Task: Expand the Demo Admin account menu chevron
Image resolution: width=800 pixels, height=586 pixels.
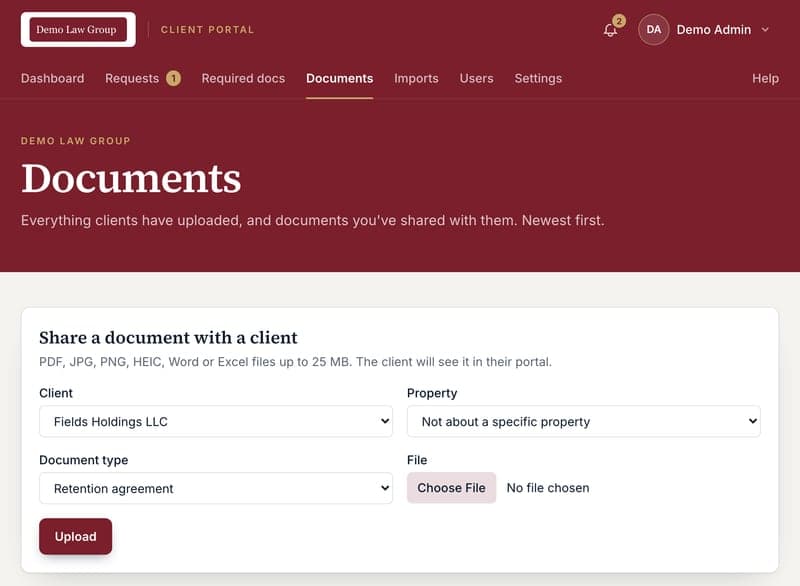Action: pyautogui.click(x=765, y=30)
